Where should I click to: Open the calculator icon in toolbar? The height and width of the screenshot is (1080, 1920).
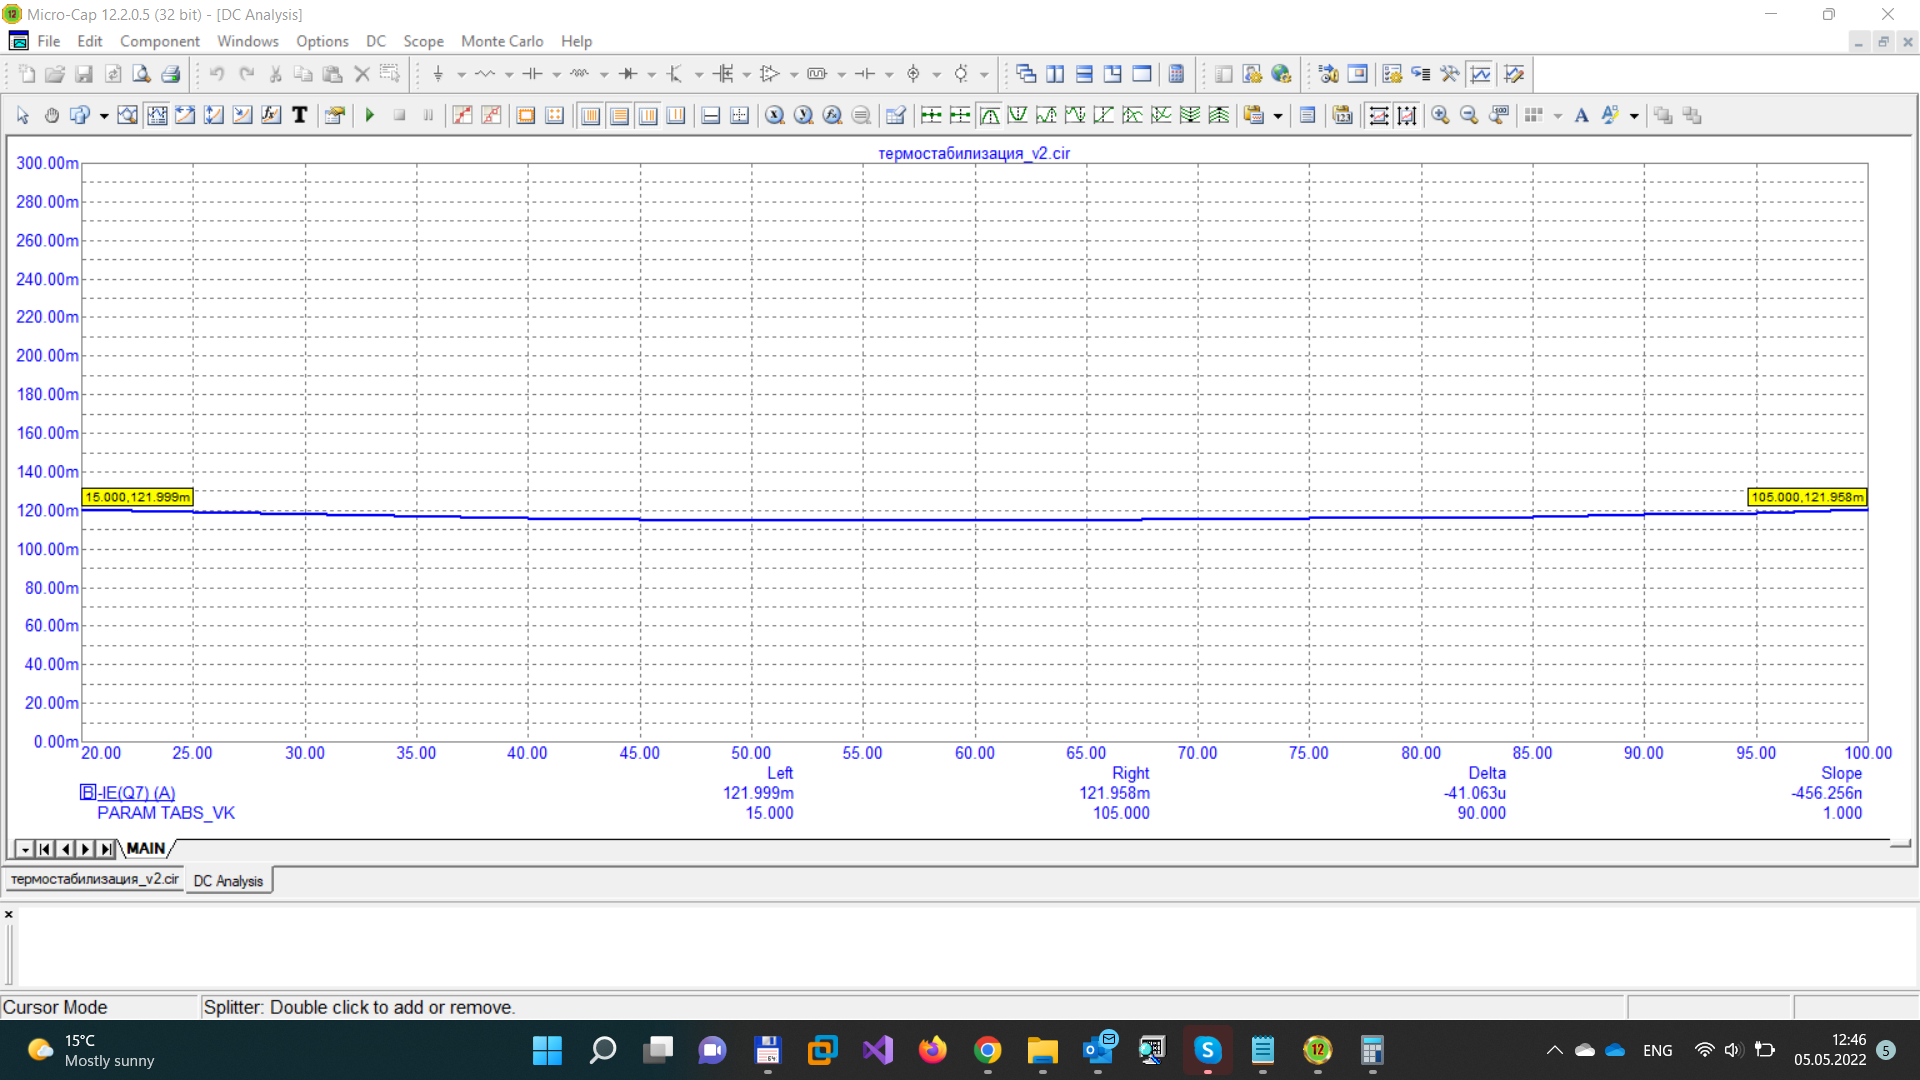point(1176,74)
